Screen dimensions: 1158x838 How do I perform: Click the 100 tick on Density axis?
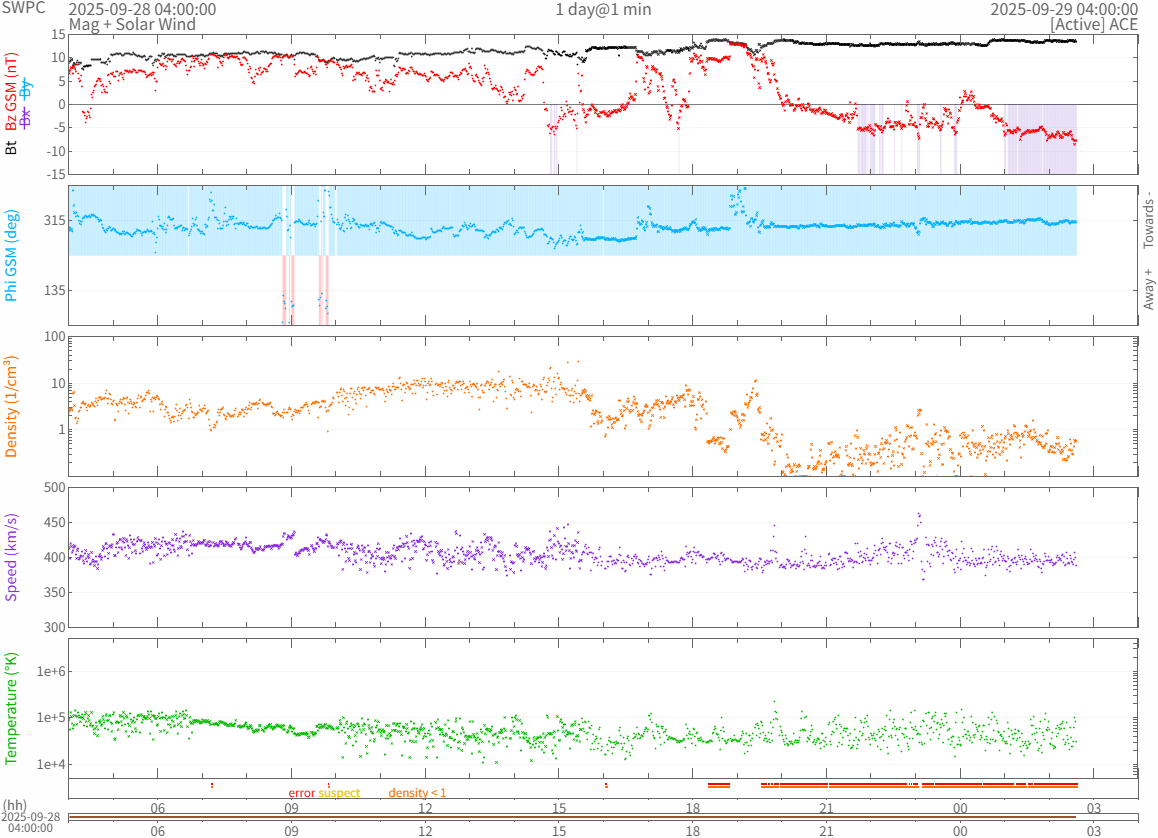(x=55, y=337)
